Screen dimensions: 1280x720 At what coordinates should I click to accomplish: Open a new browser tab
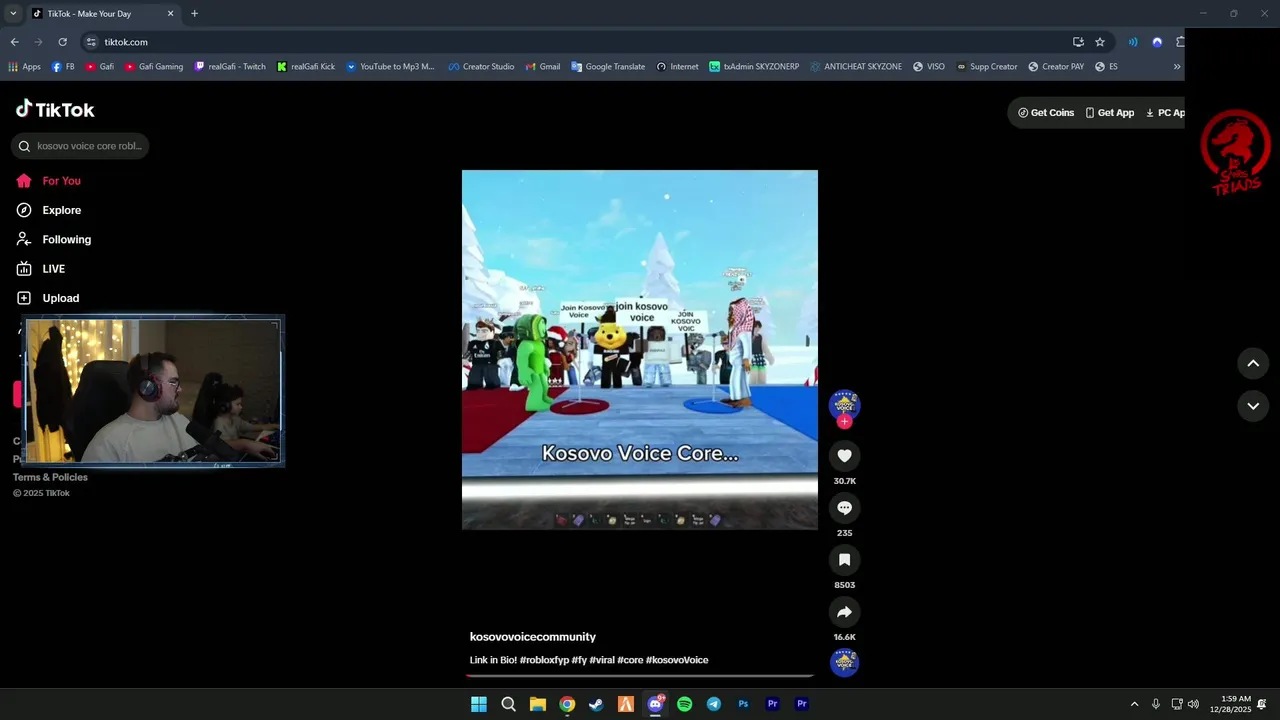pos(194,13)
